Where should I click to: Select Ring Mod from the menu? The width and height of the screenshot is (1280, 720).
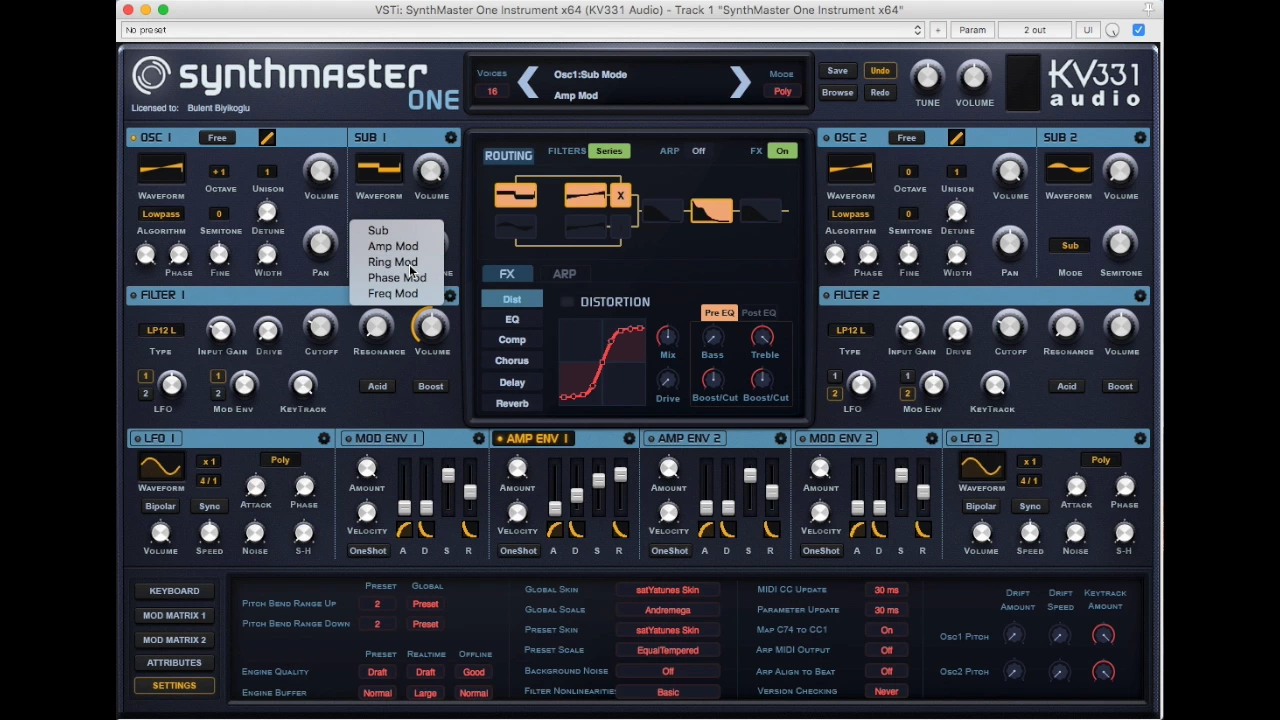(393, 262)
